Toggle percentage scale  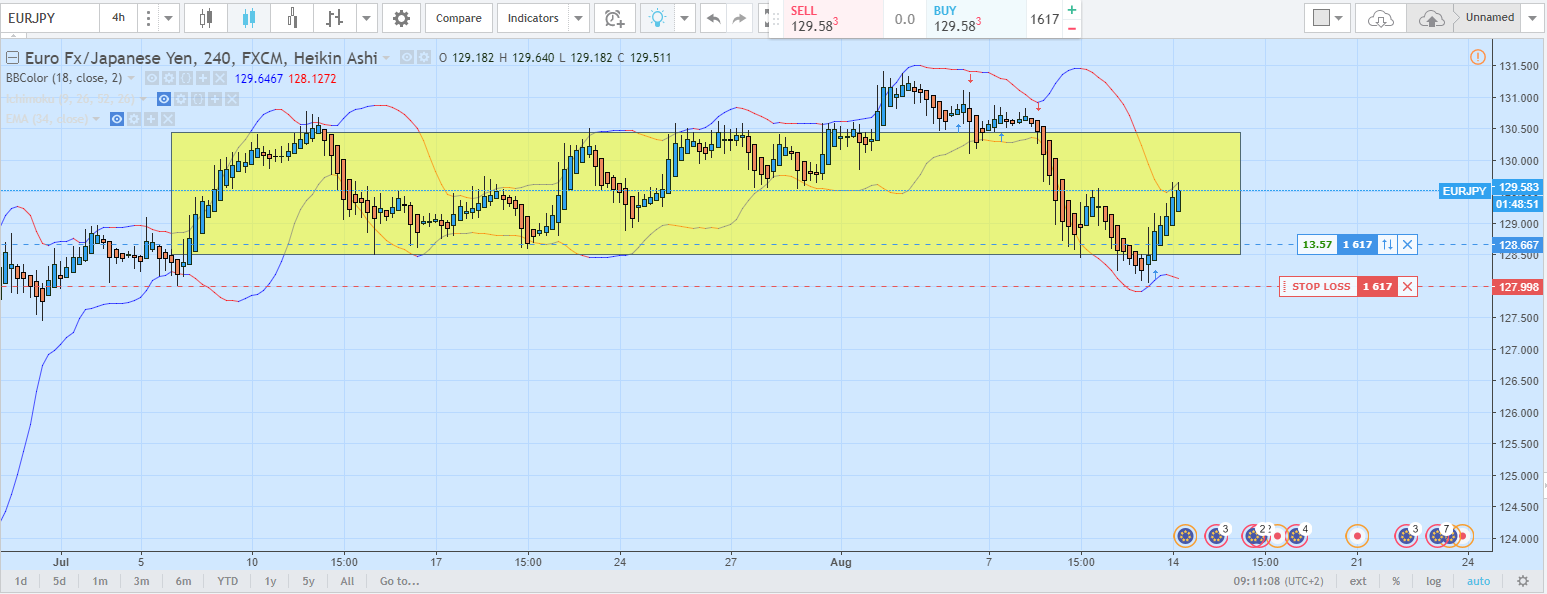(1395, 581)
